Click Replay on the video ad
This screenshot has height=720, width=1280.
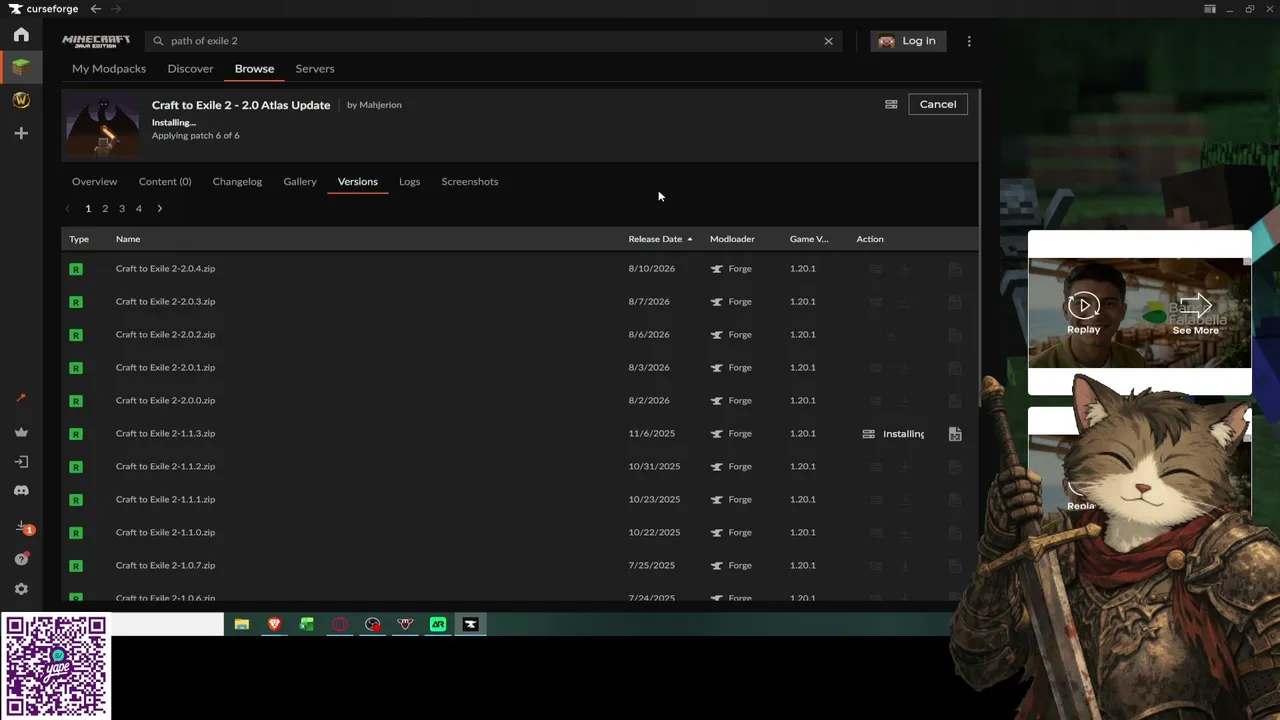(x=1083, y=313)
